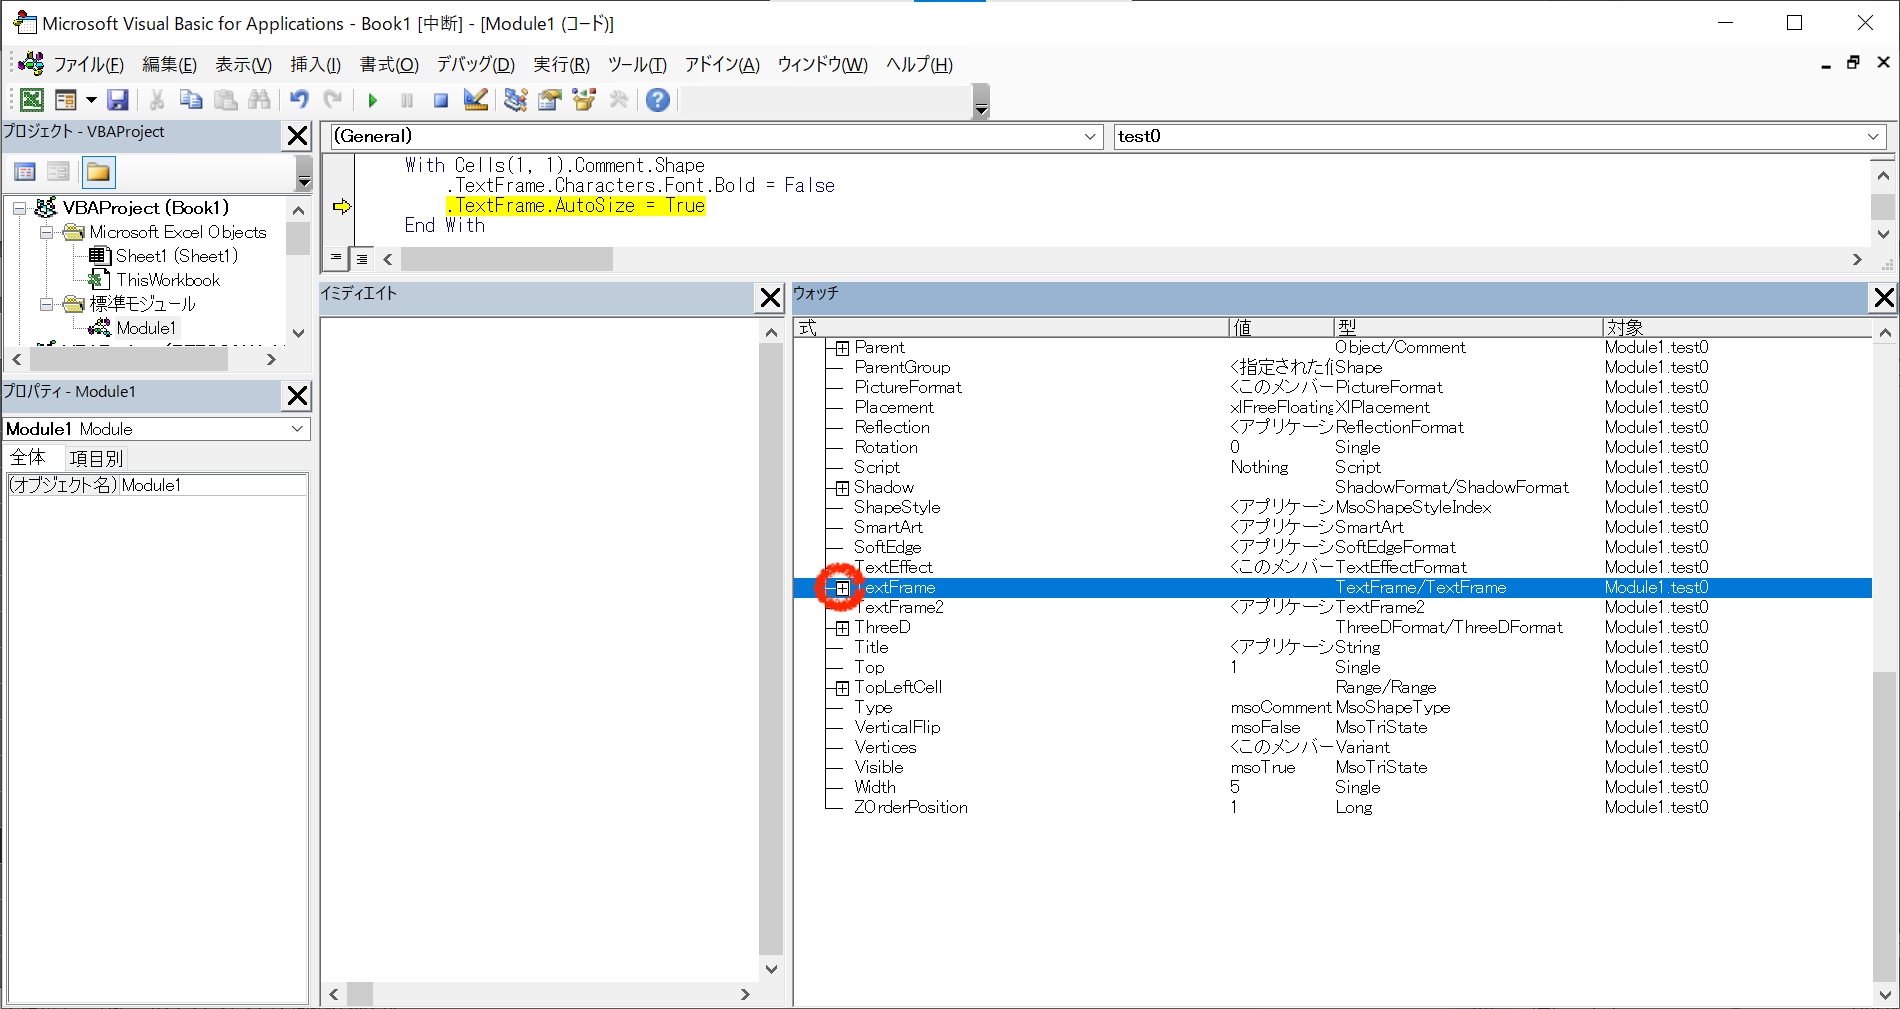Image resolution: width=1900 pixels, height=1009 pixels.
Task: Click the Break (pause) icon
Action: tap(407, 100)
